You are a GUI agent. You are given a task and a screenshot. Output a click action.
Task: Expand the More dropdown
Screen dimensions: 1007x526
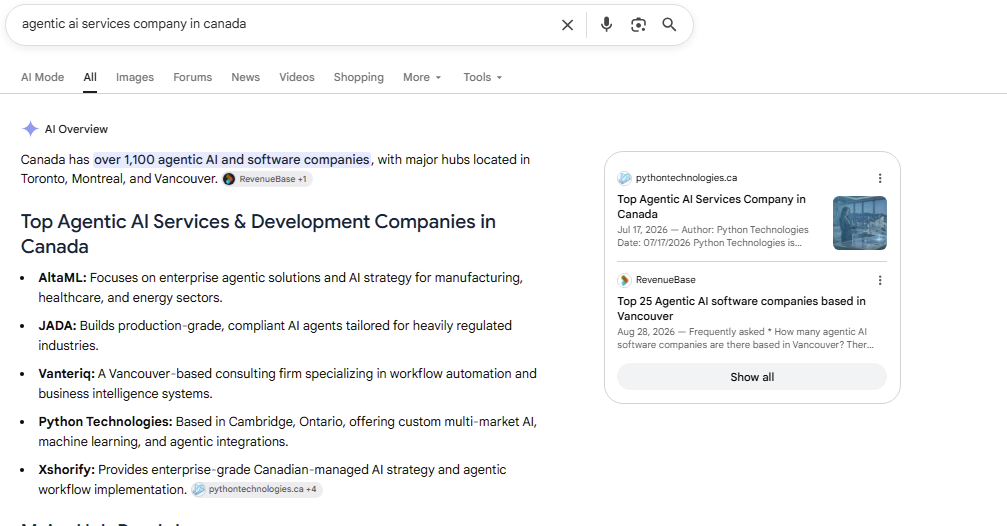[422, 77]
